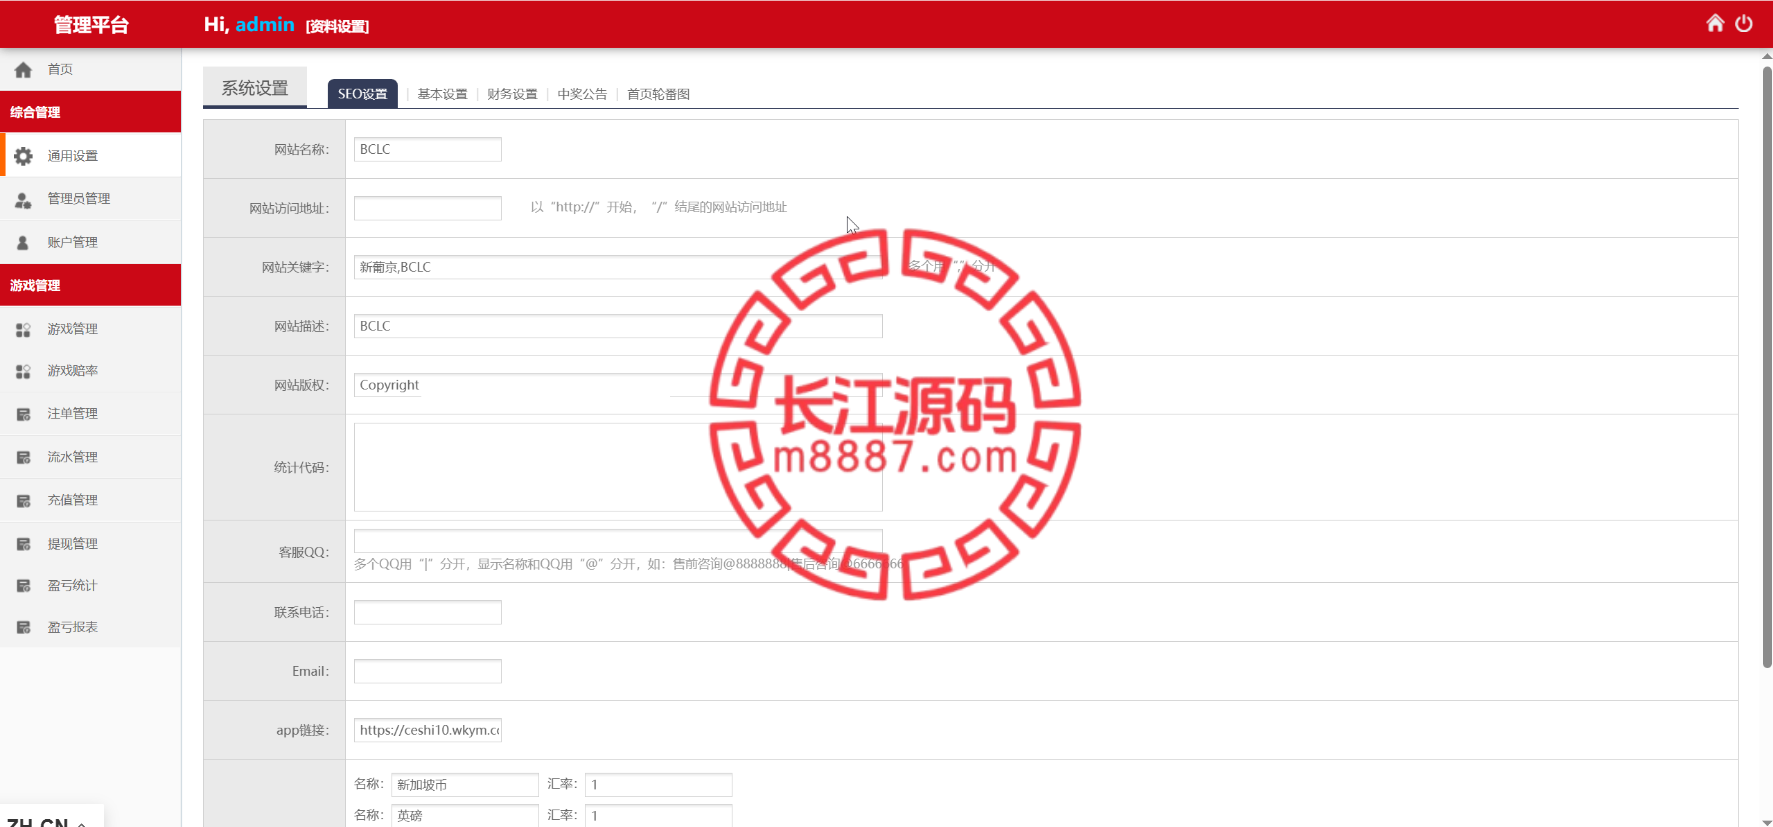The height and width of the screenshot is (827, 1773).
Task: Go to 账户管理
Action: point(90,242)
